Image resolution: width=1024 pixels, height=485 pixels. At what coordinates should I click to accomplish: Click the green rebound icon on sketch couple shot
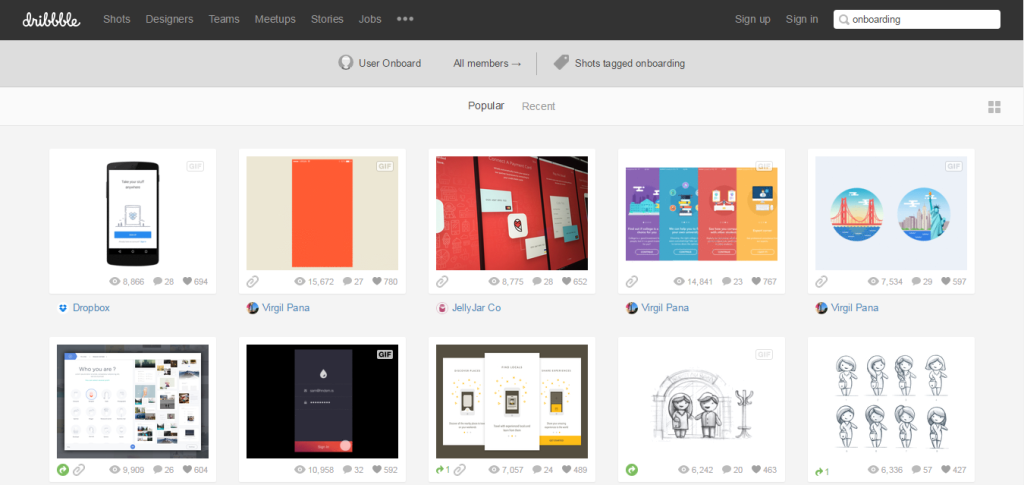click(632, 469)
